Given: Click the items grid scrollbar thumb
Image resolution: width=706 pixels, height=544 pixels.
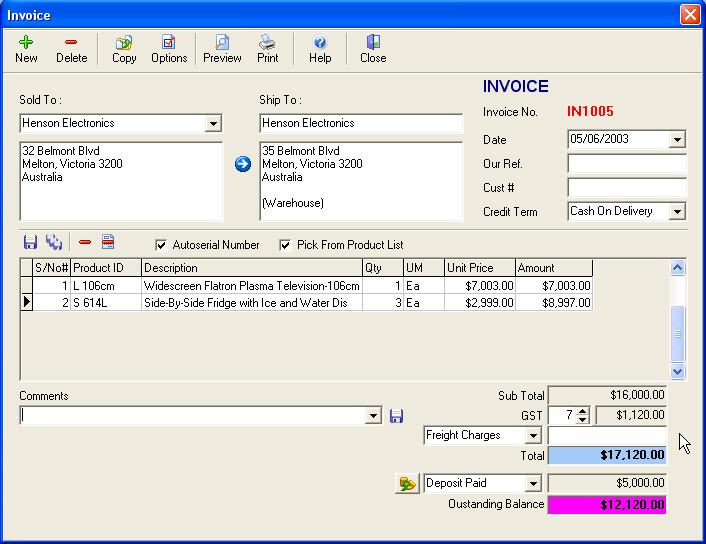Looking at the screenshot, I should [678, 334].
